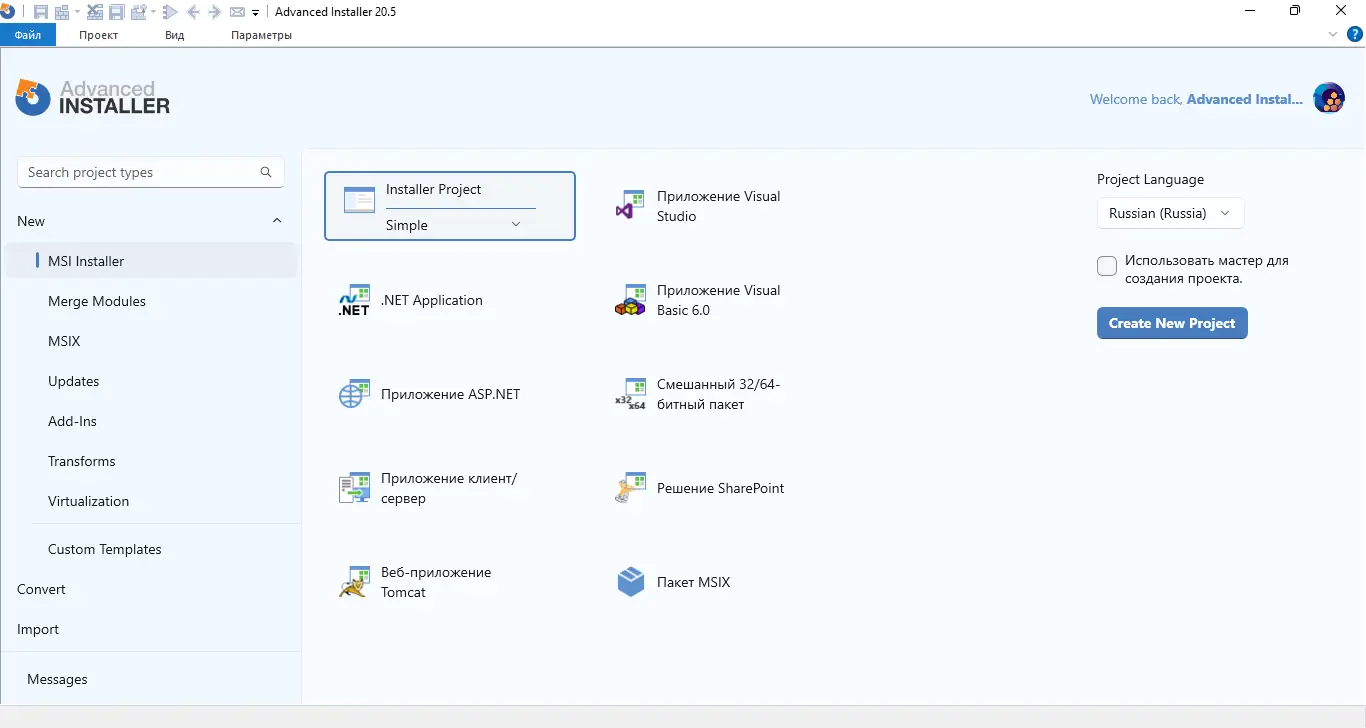1366x728 pixels.
Task: Switch to the Проект ribbon tab
Action: 97,34
